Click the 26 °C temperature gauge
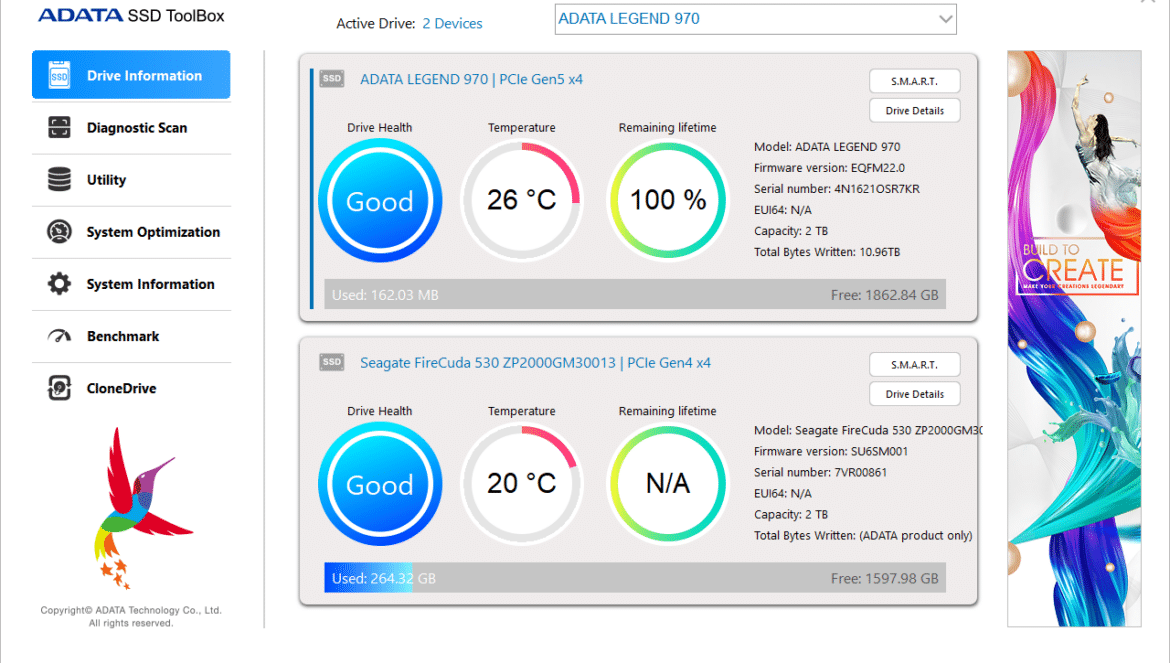 coord(522,200)
